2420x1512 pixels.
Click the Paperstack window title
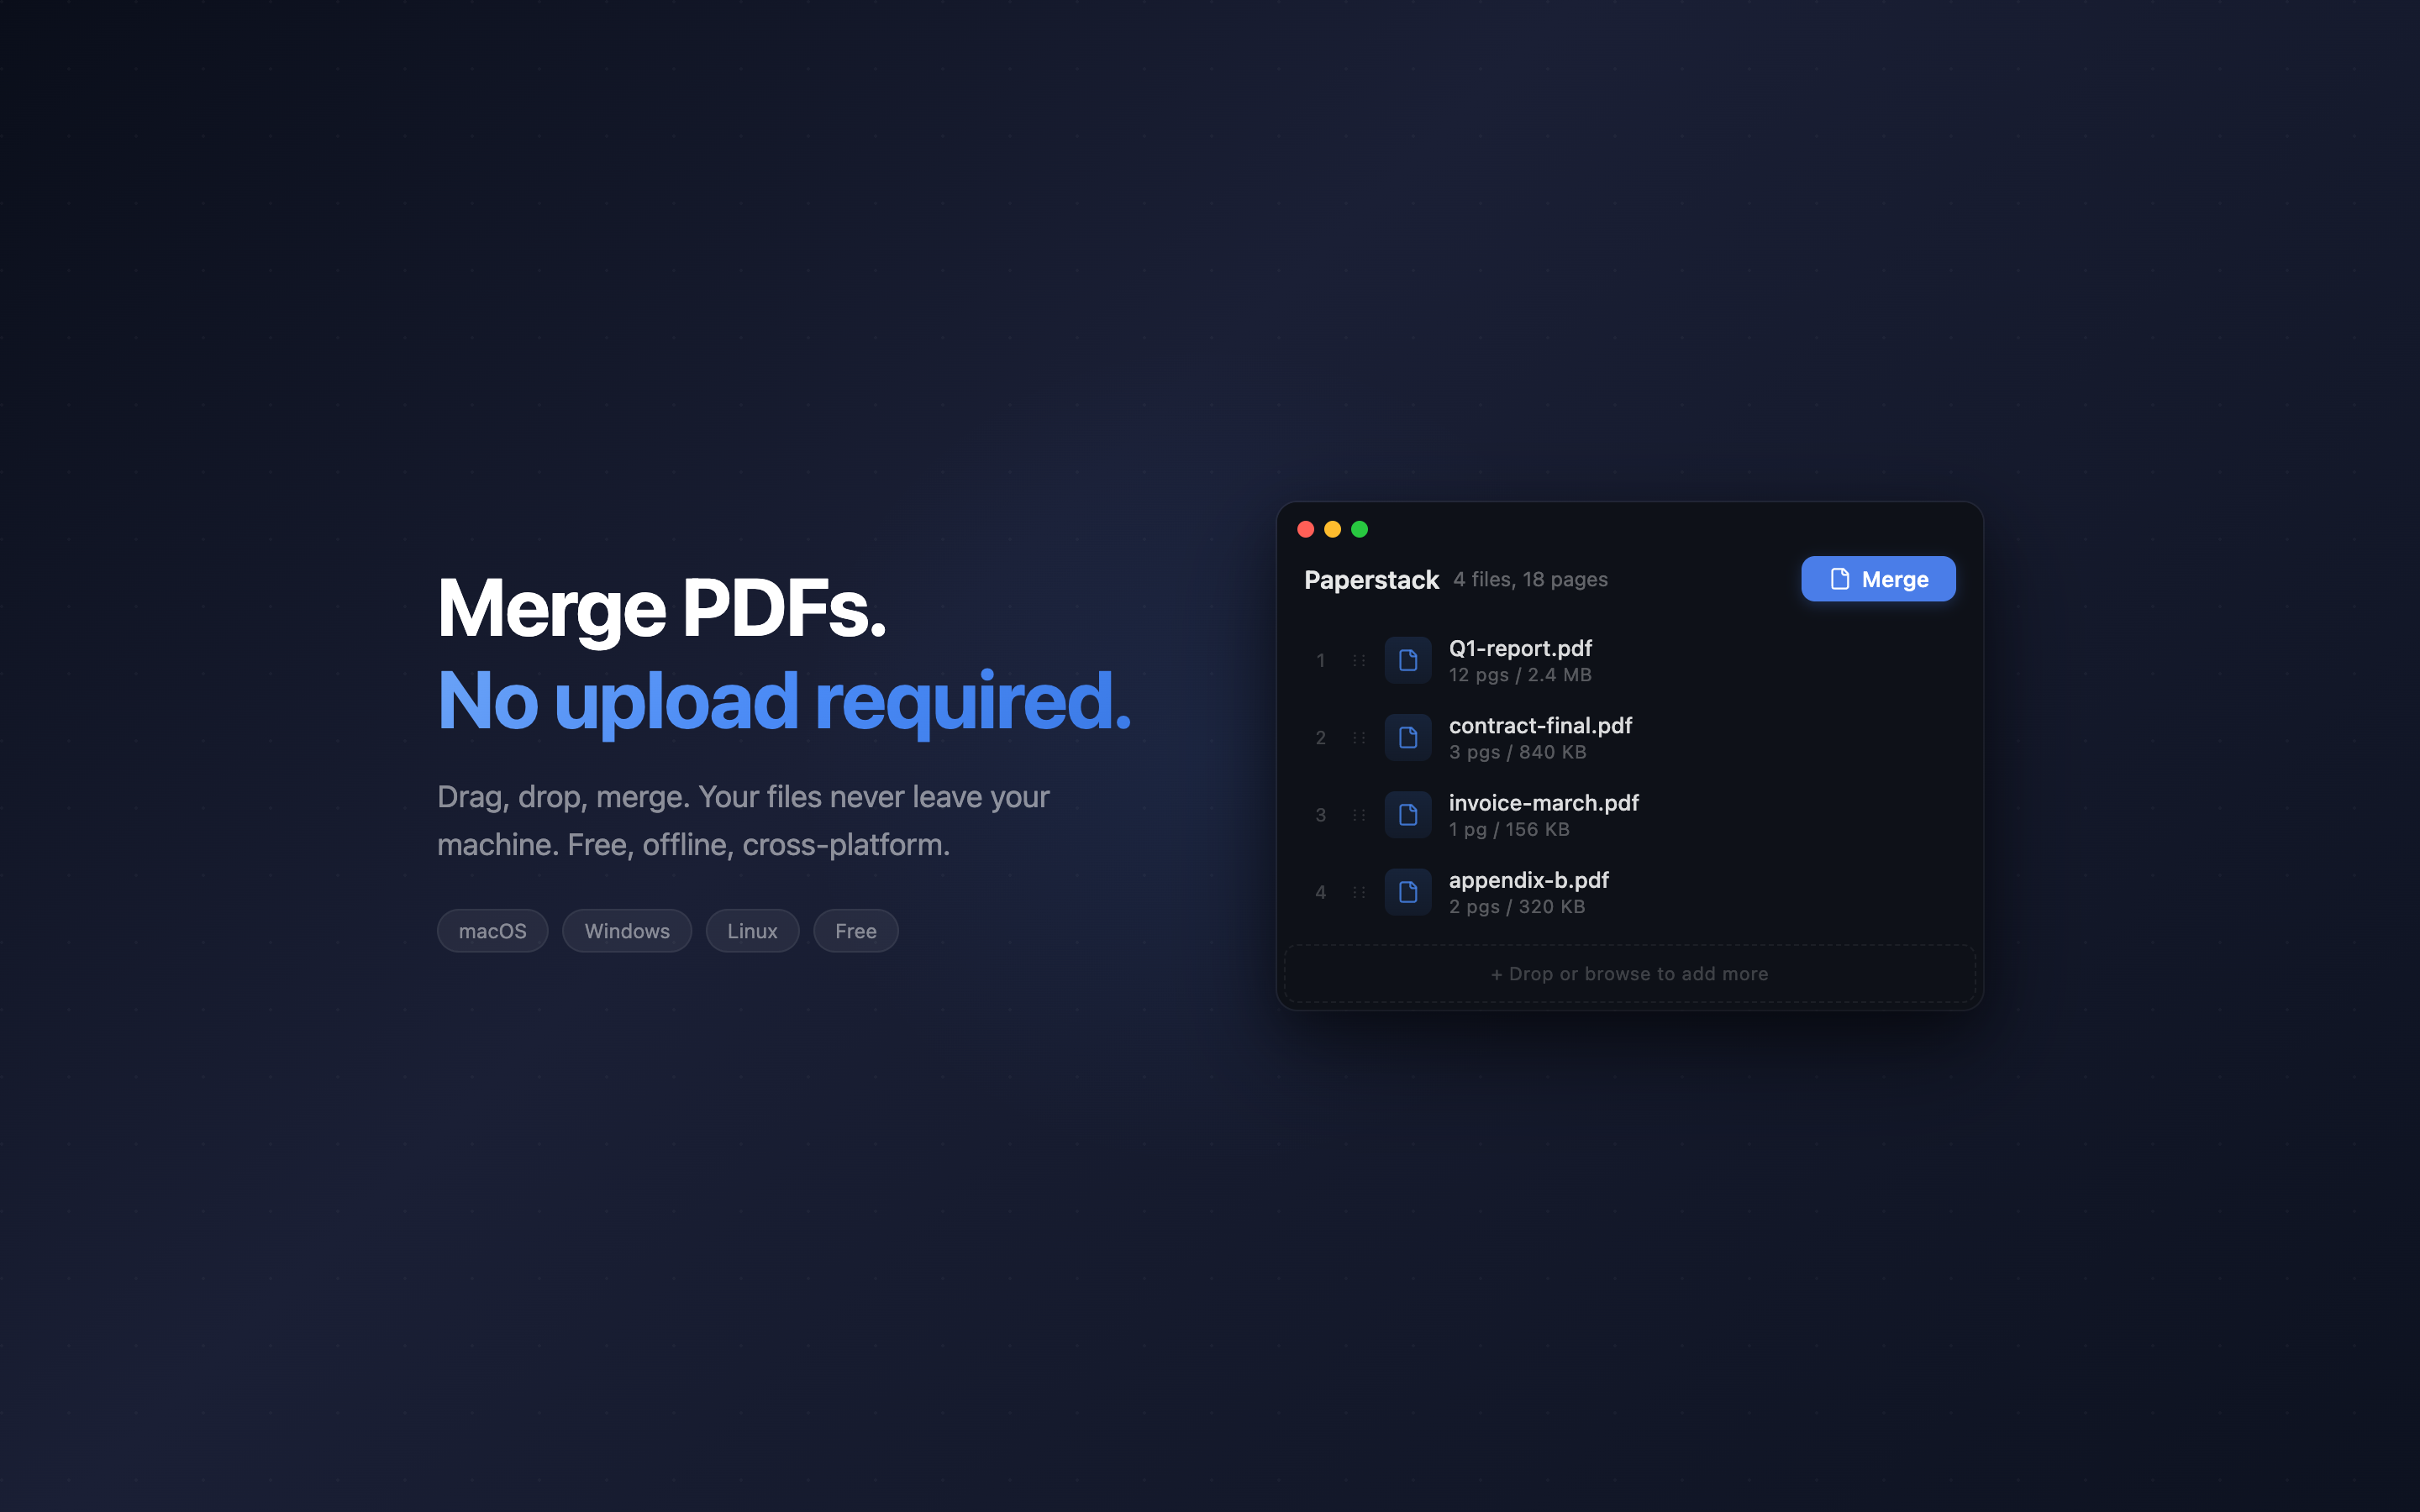pos(1372,579)
